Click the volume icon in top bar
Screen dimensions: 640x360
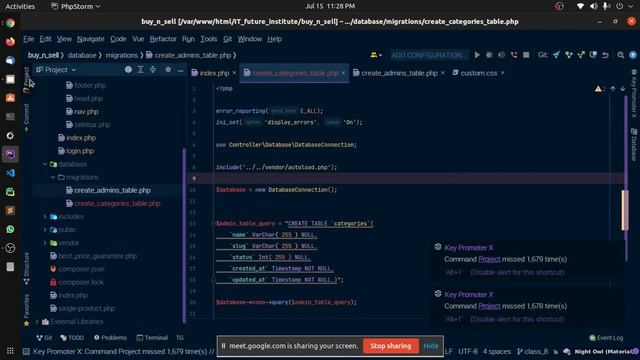point(593,6)
